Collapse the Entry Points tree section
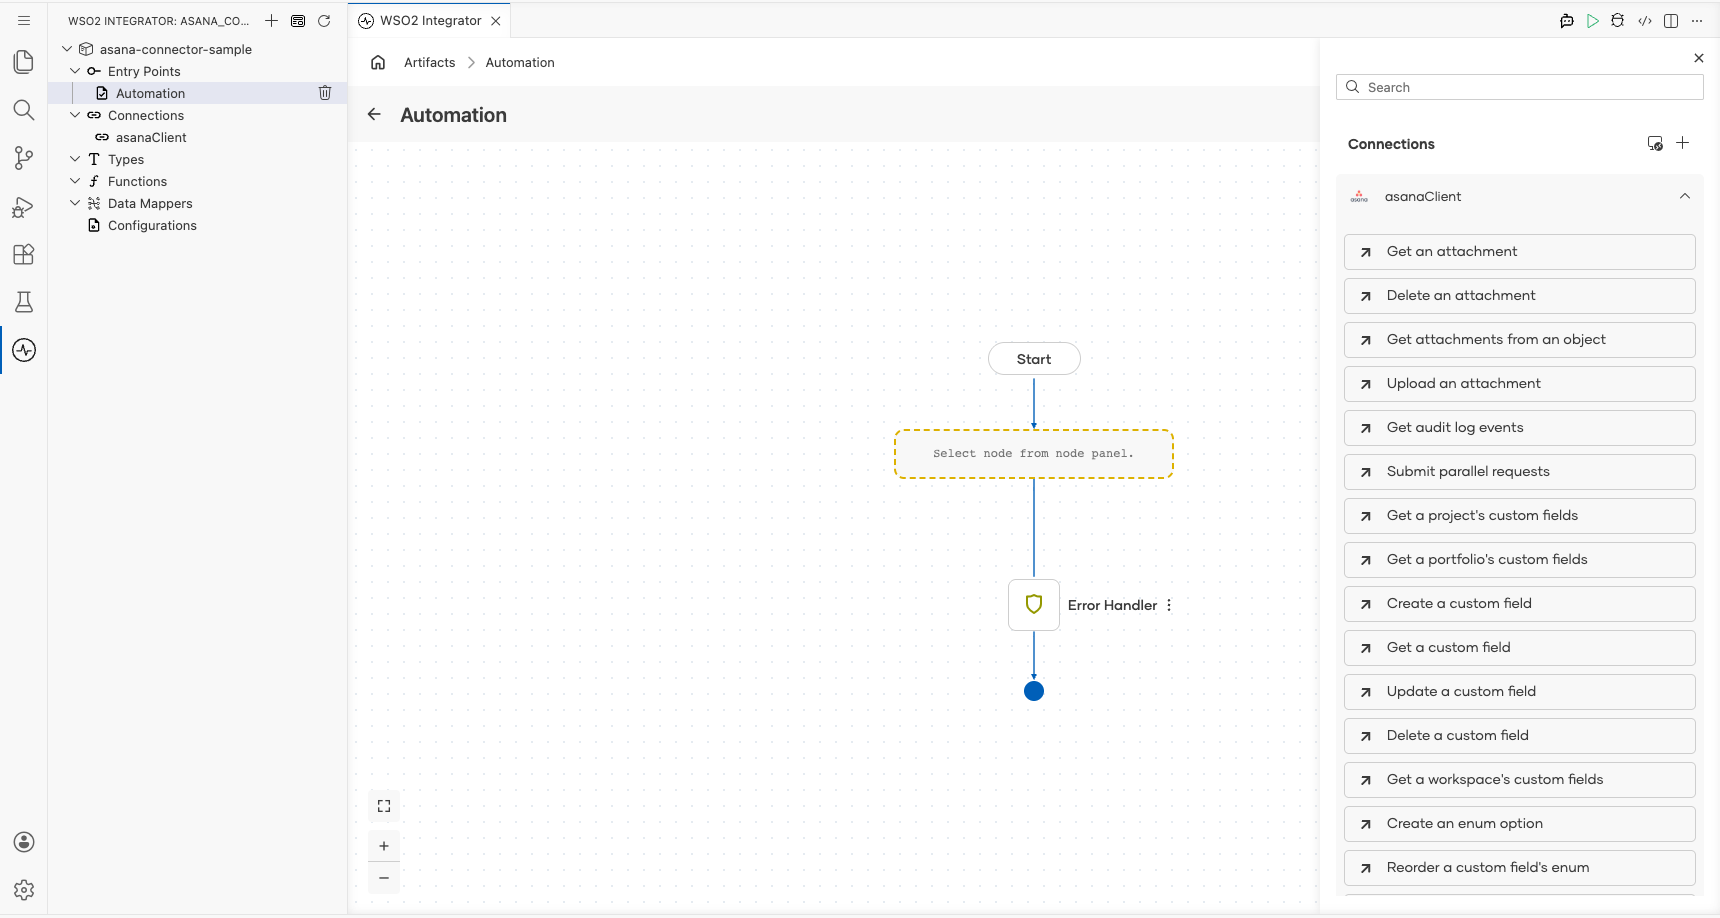 click(x=75, y=71)
